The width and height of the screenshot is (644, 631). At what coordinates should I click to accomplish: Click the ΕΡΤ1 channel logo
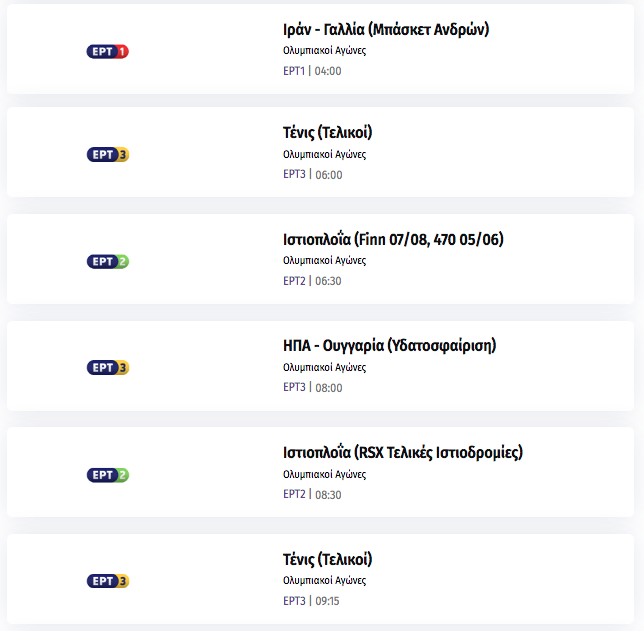(x=108, y=51)
